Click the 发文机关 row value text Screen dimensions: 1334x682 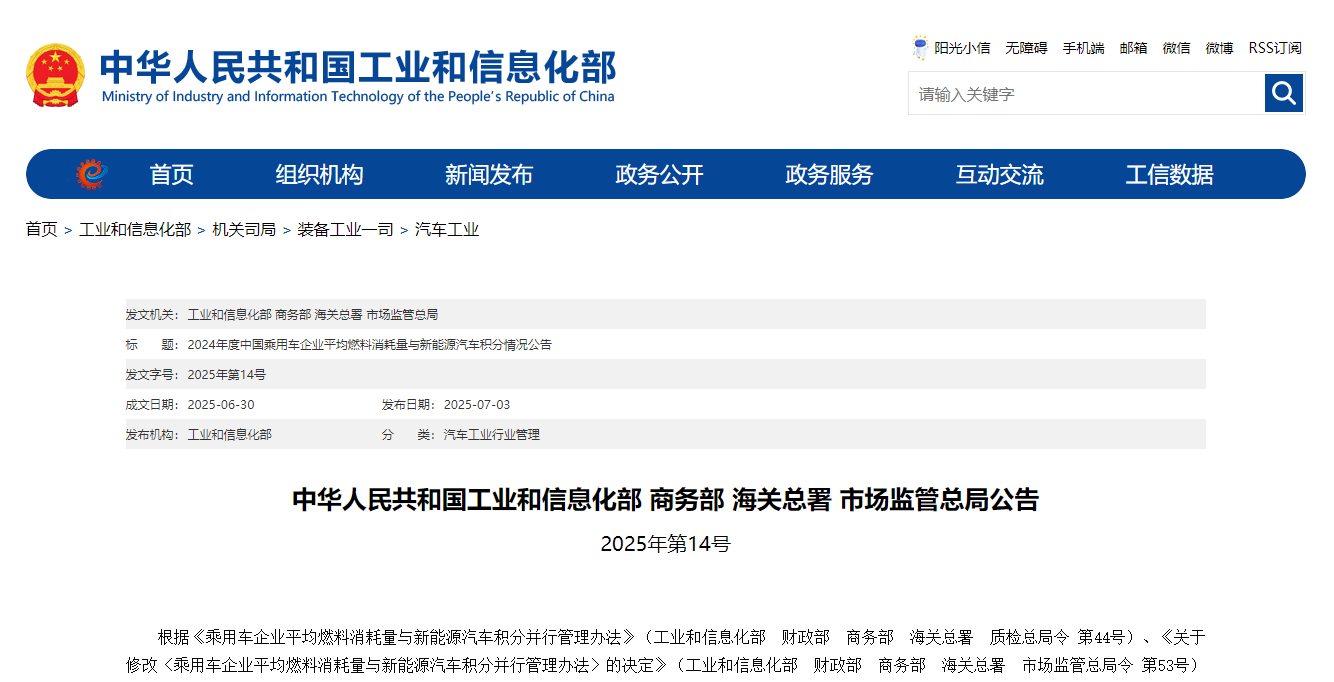pyautogui.click(x=313, y=314)
